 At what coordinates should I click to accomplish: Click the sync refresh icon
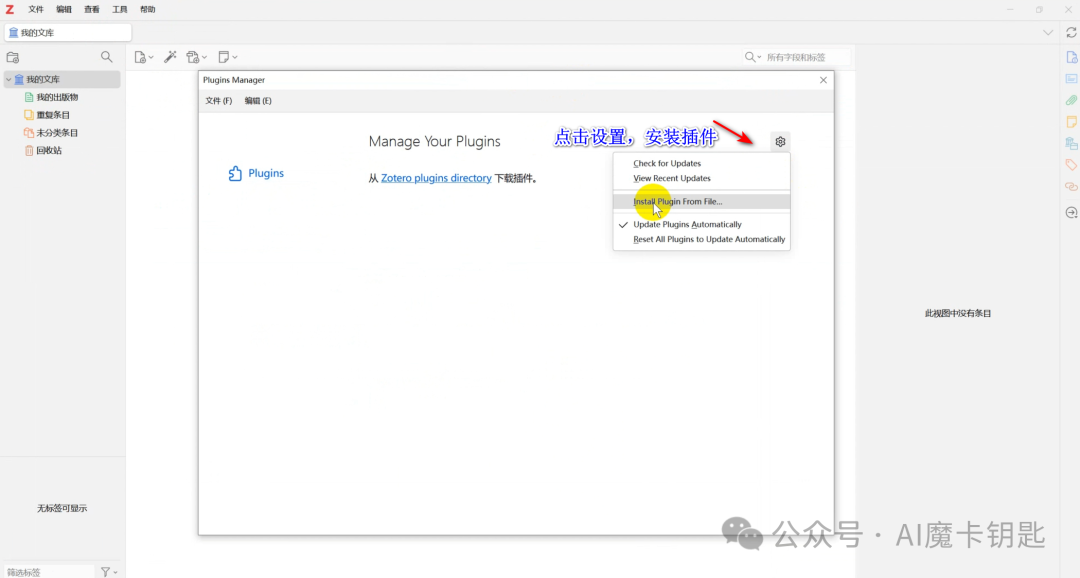1071,32
